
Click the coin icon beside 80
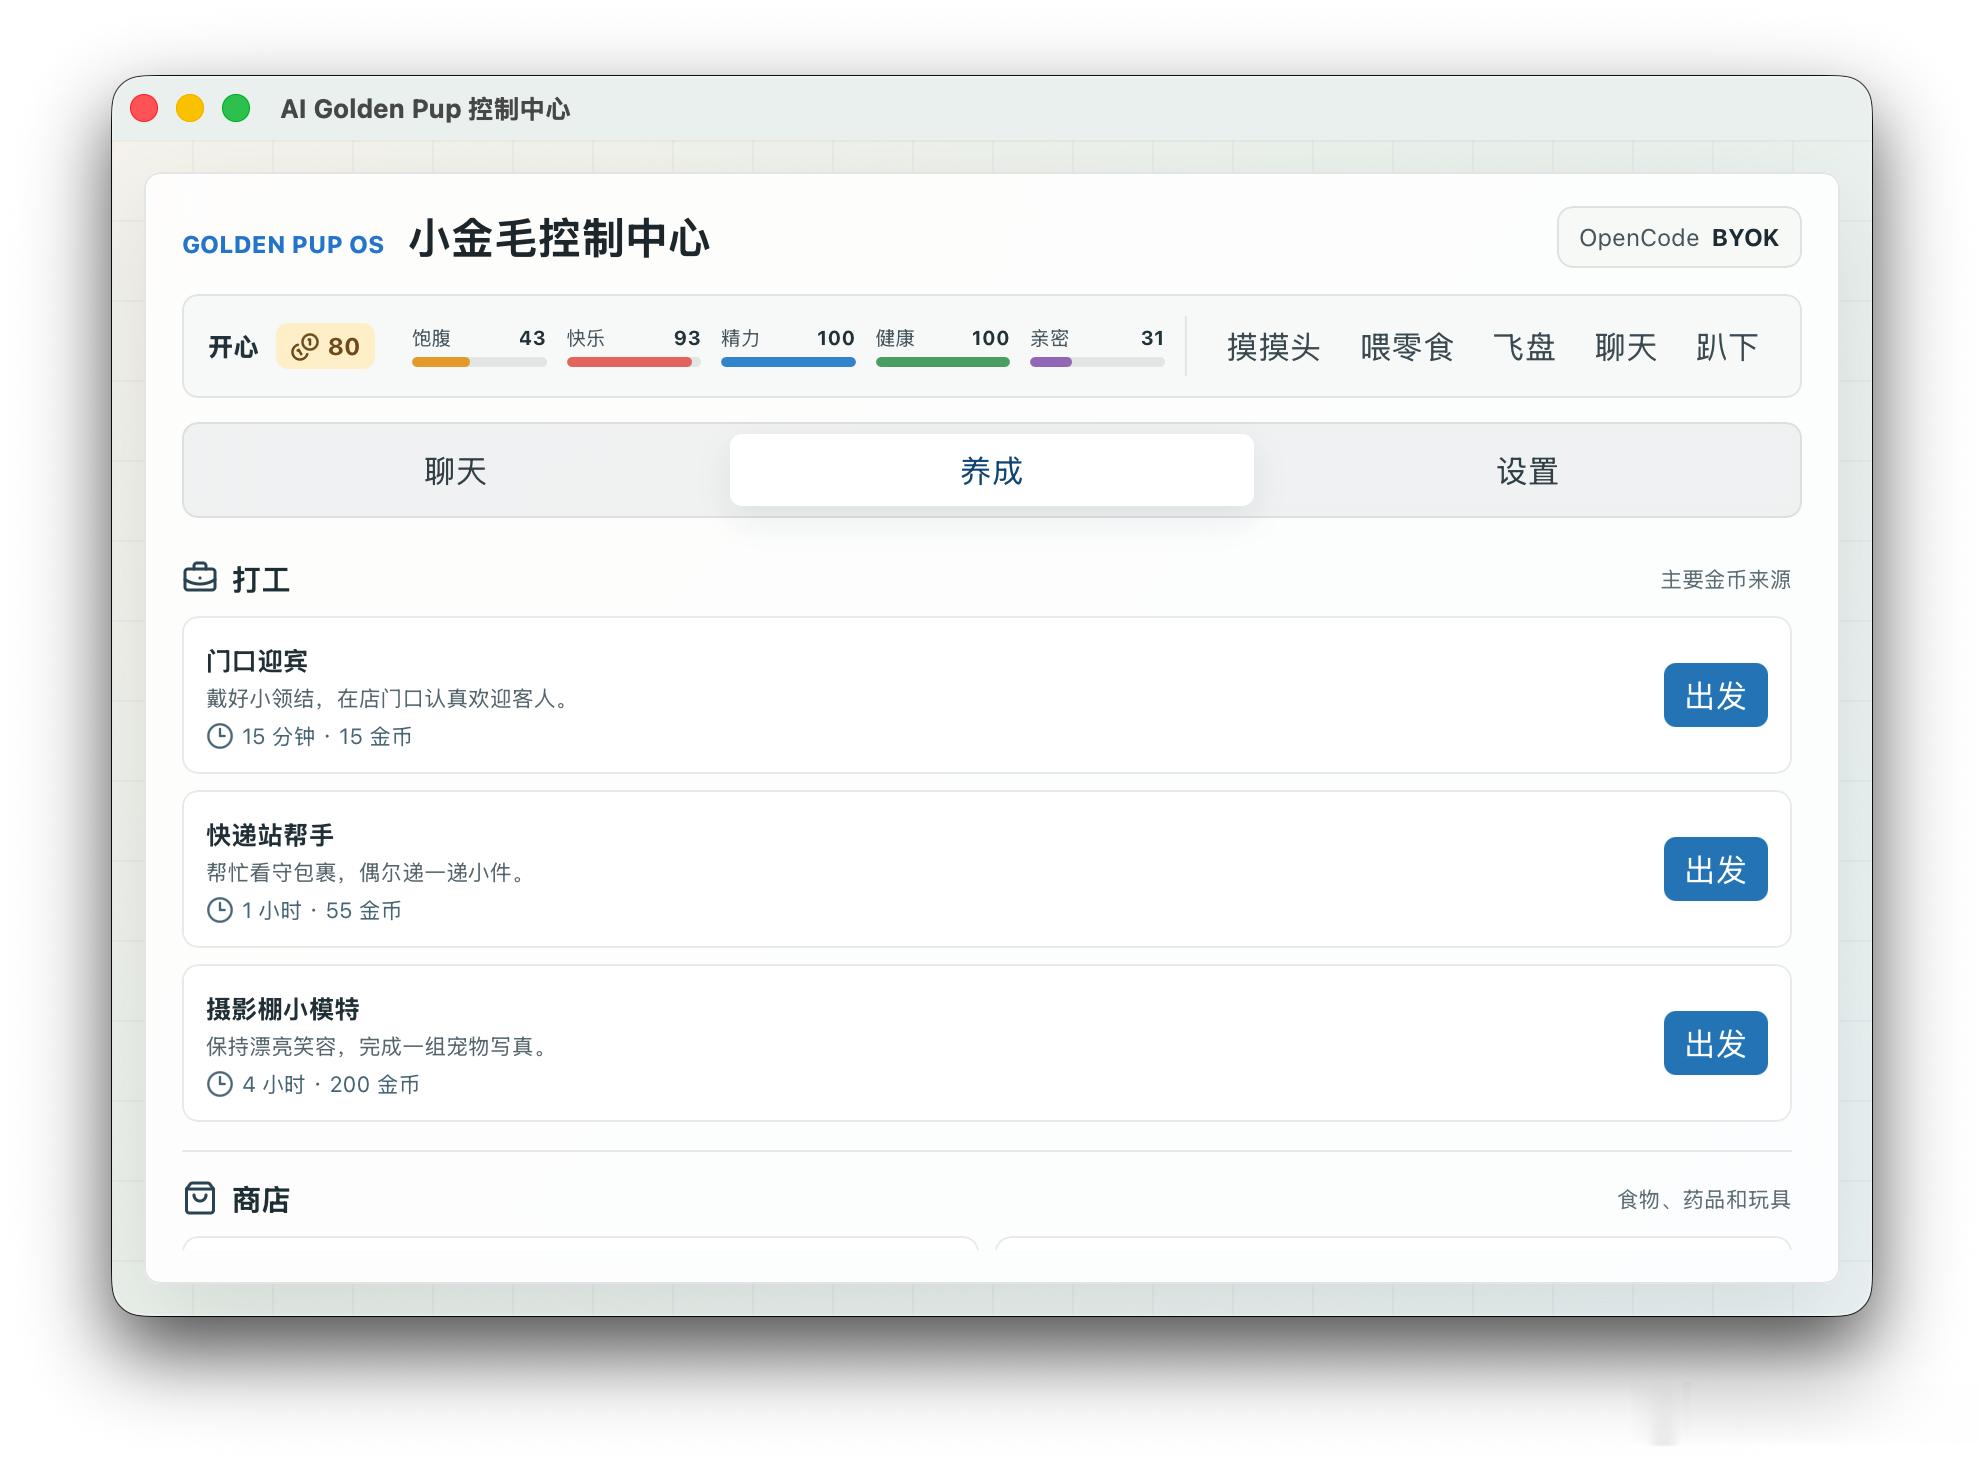tap(304, 347)
